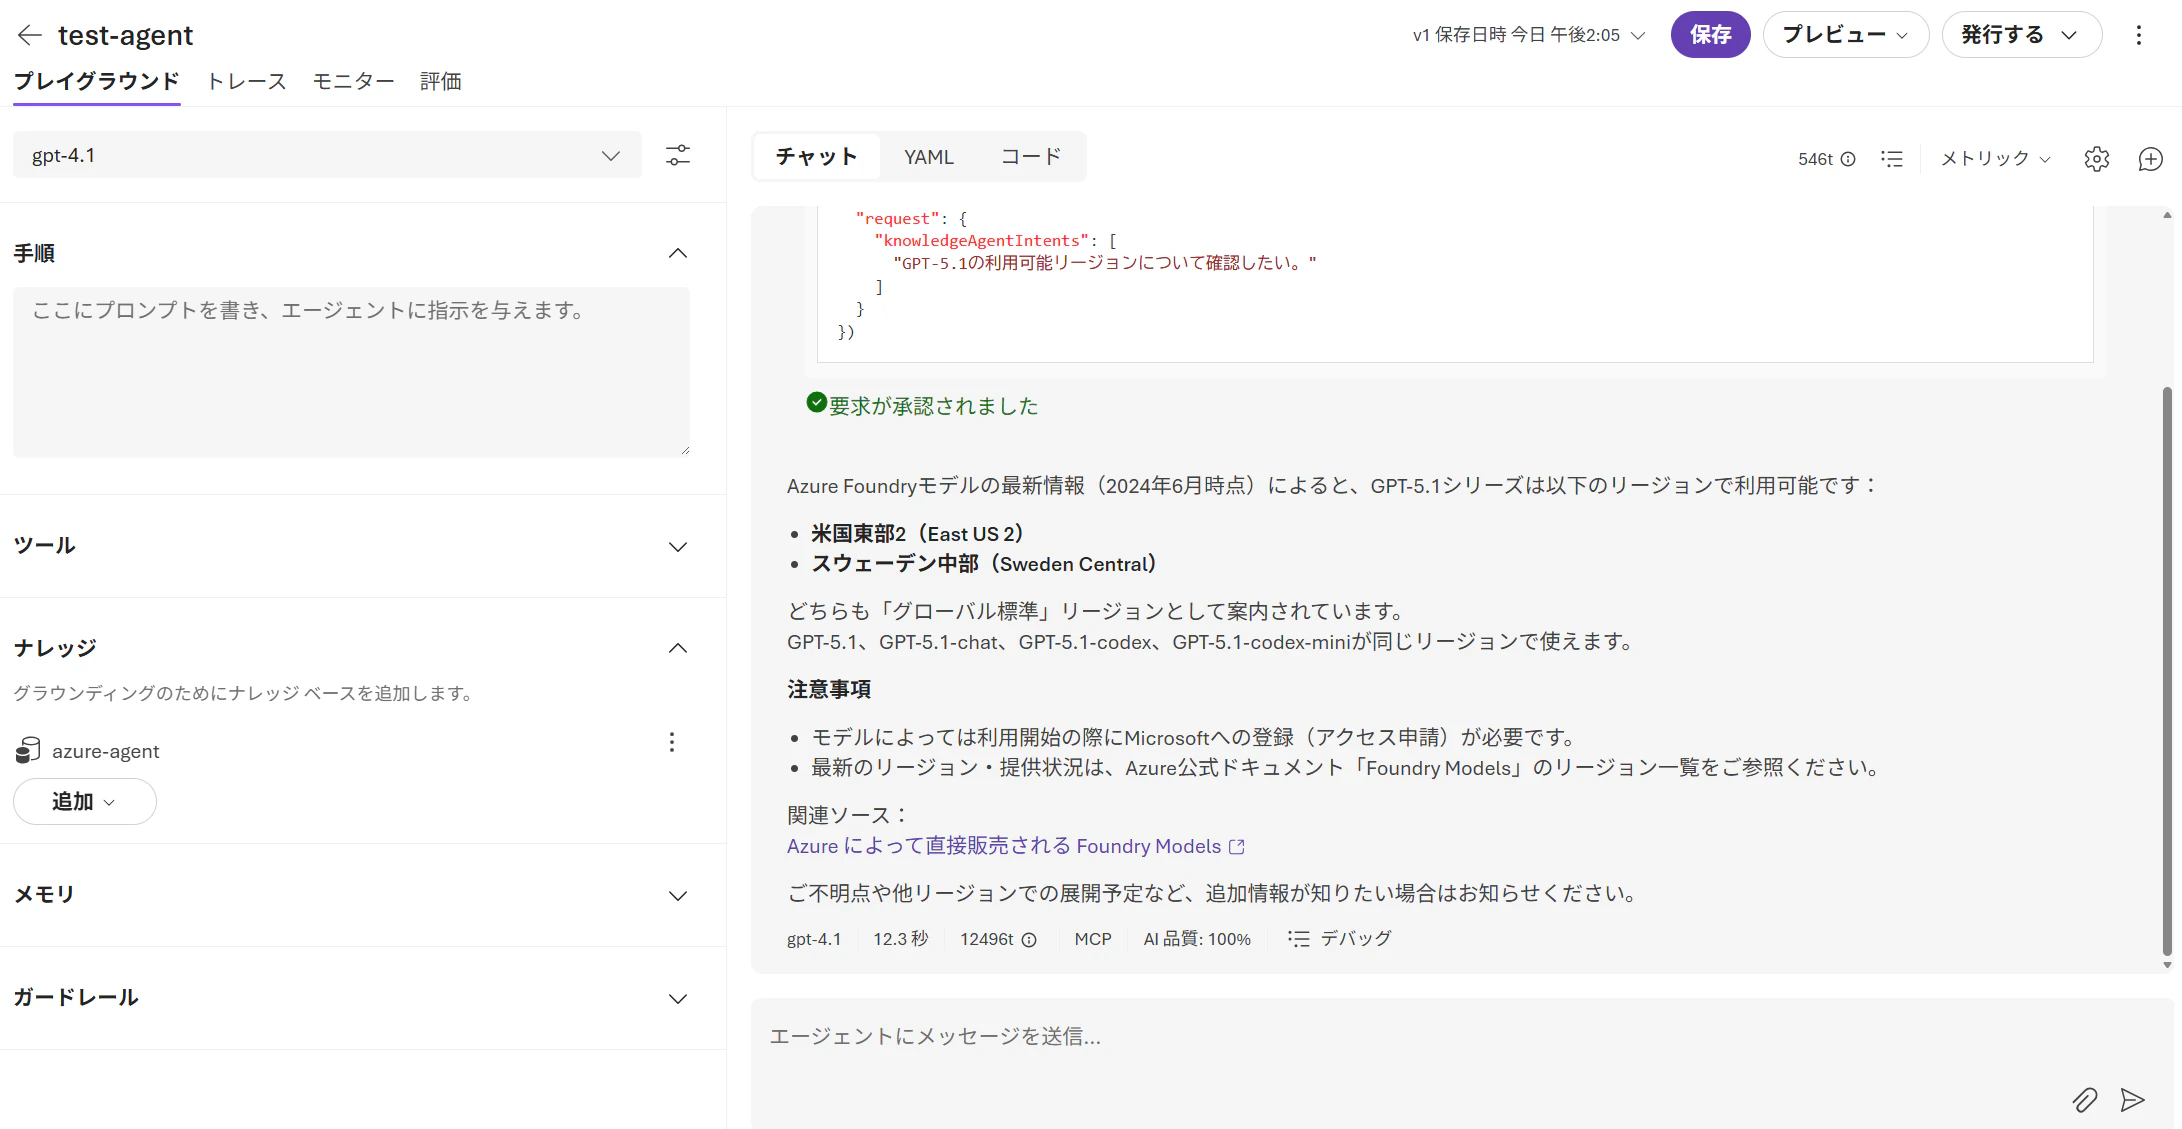Send the message with arrow icon
Viewport: 2182px width, 1129px height.
tap(2132, 1100)
